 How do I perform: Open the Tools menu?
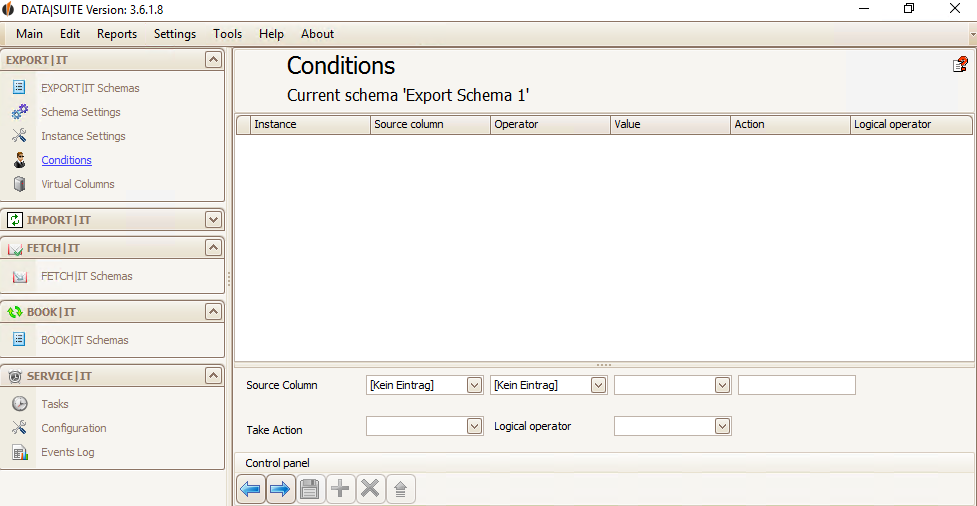coord(227,34)
